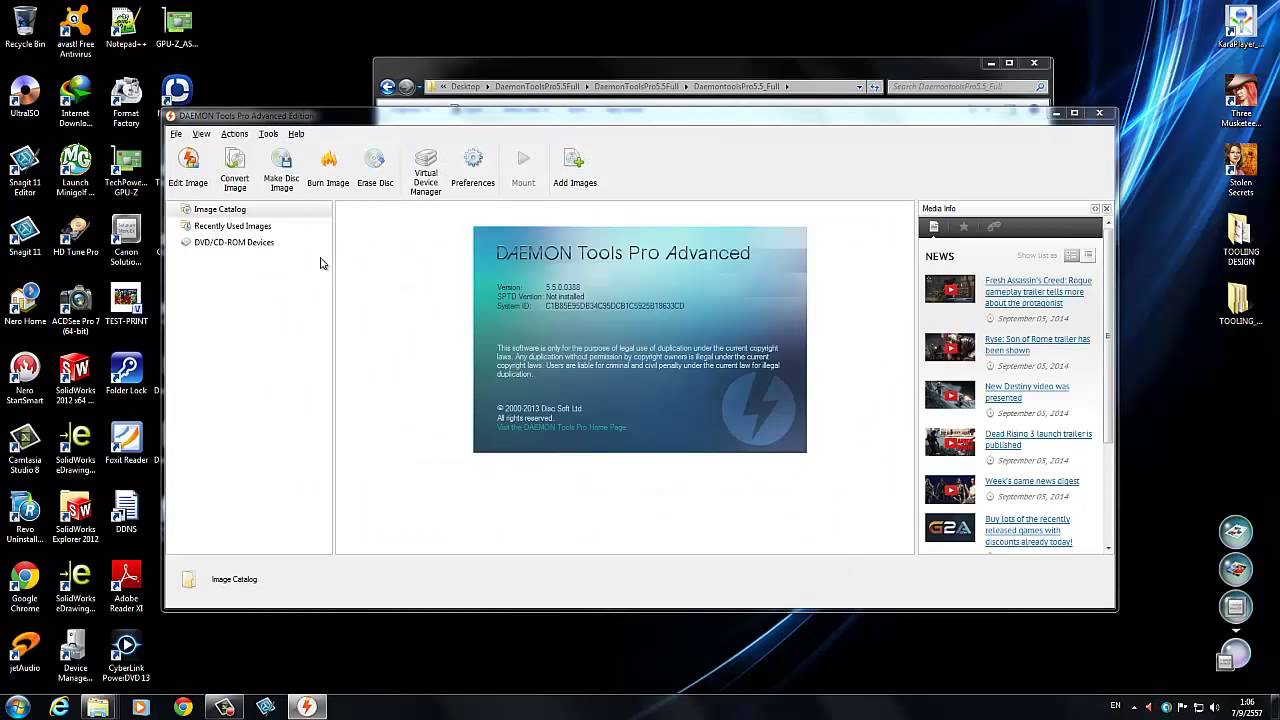This screenshot has height=720, width=1280.
Task: Click Add Images toolbar icon
Action: pyautogui.click(x=575, y=168)
